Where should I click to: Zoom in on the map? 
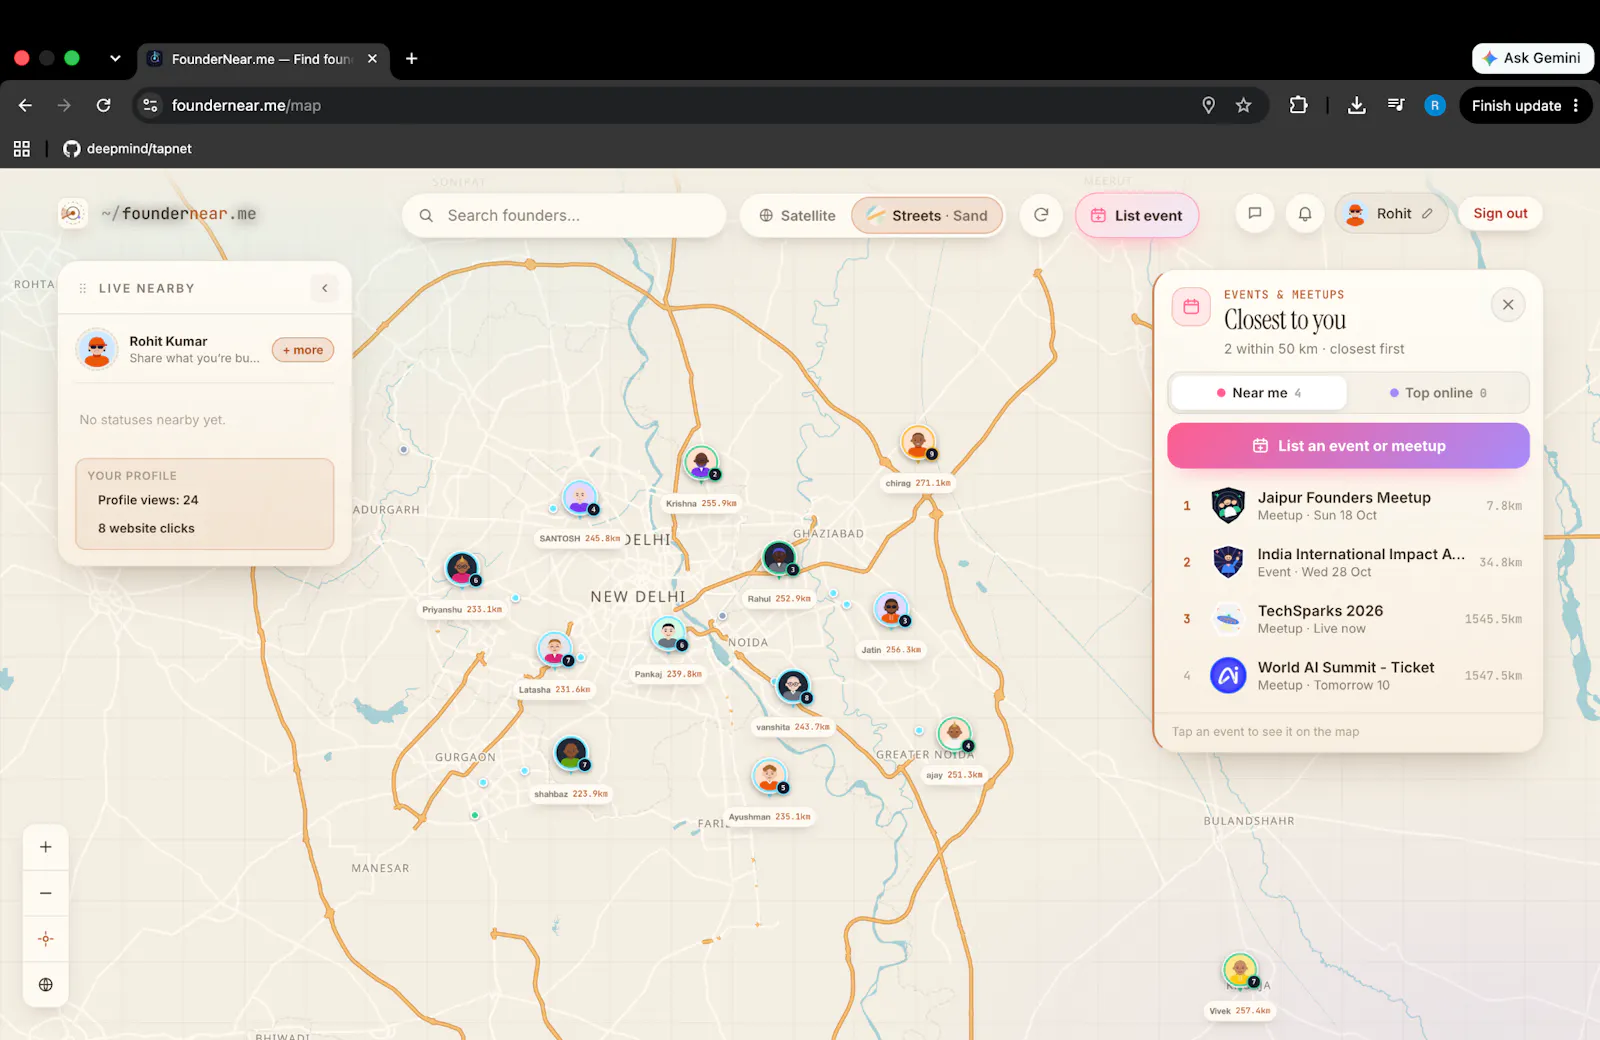pos(46,847)
